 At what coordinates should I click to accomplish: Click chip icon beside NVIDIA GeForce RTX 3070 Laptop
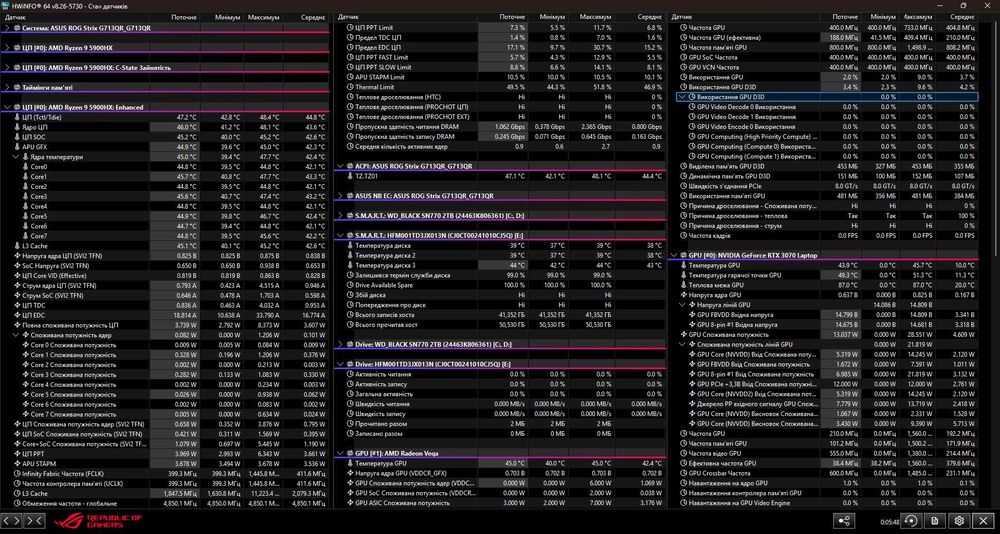[683, 256]
